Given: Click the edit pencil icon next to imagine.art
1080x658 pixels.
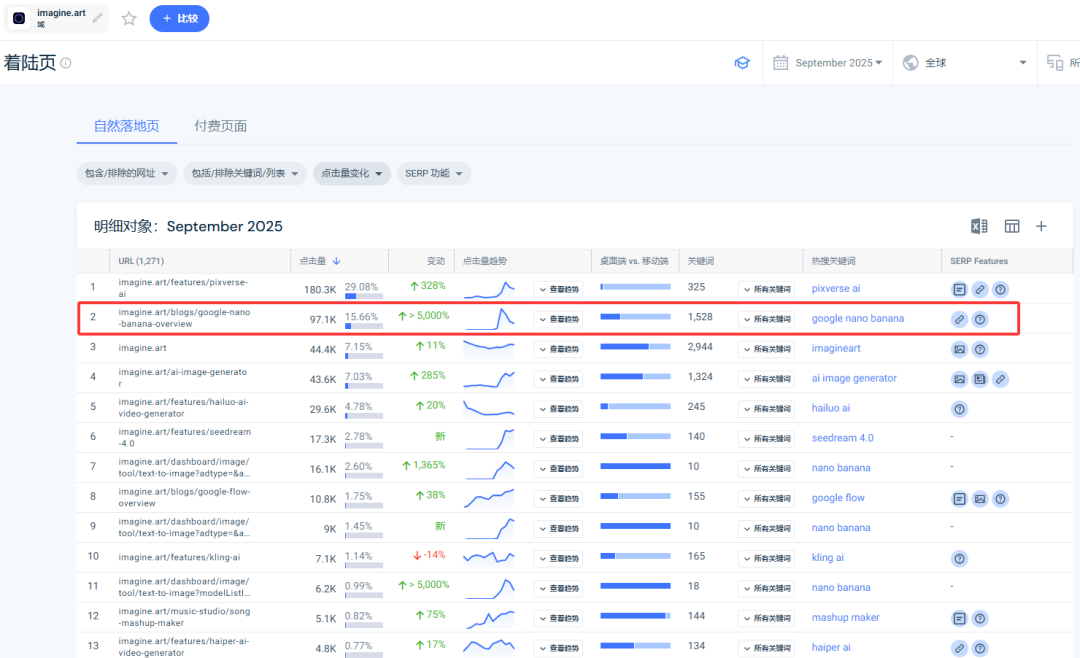Looking at the screenshot, I should [98, 18].
